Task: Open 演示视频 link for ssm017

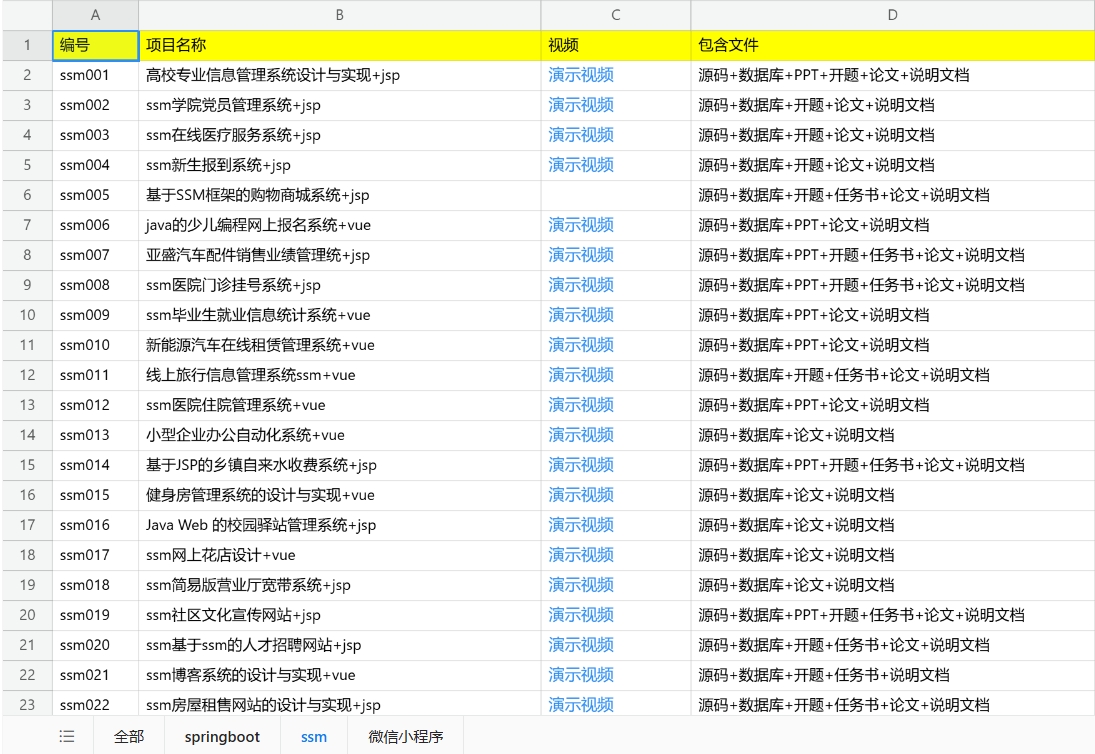Action: [581, 555]
